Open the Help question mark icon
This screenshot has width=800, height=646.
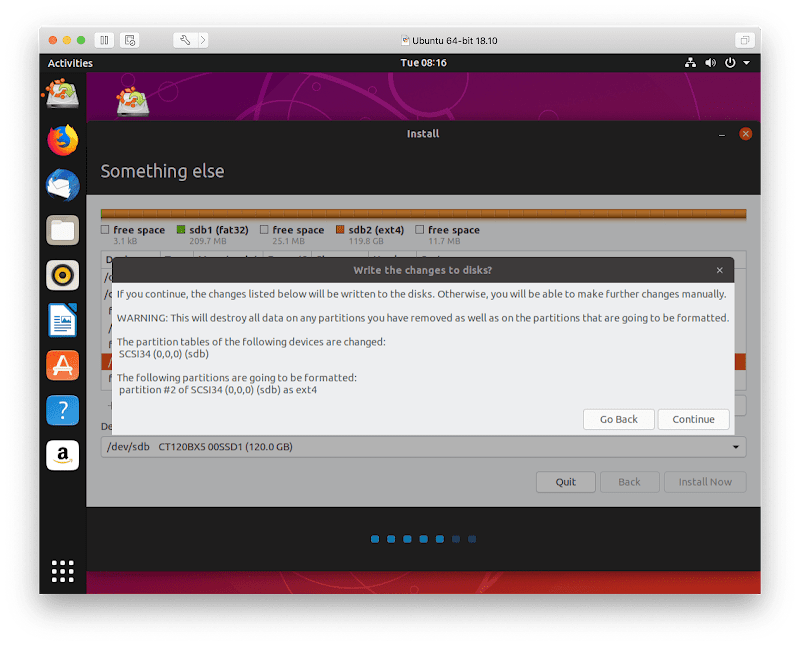point(63,410)
